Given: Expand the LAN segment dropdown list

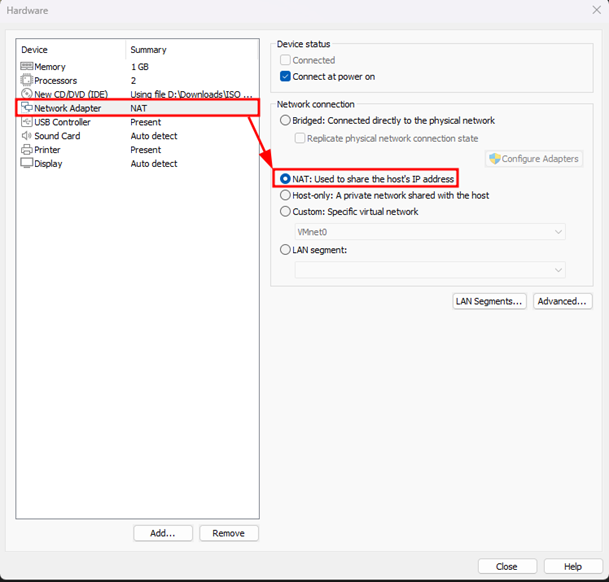Looking at the screenshot, I should (x=430, y=269).
